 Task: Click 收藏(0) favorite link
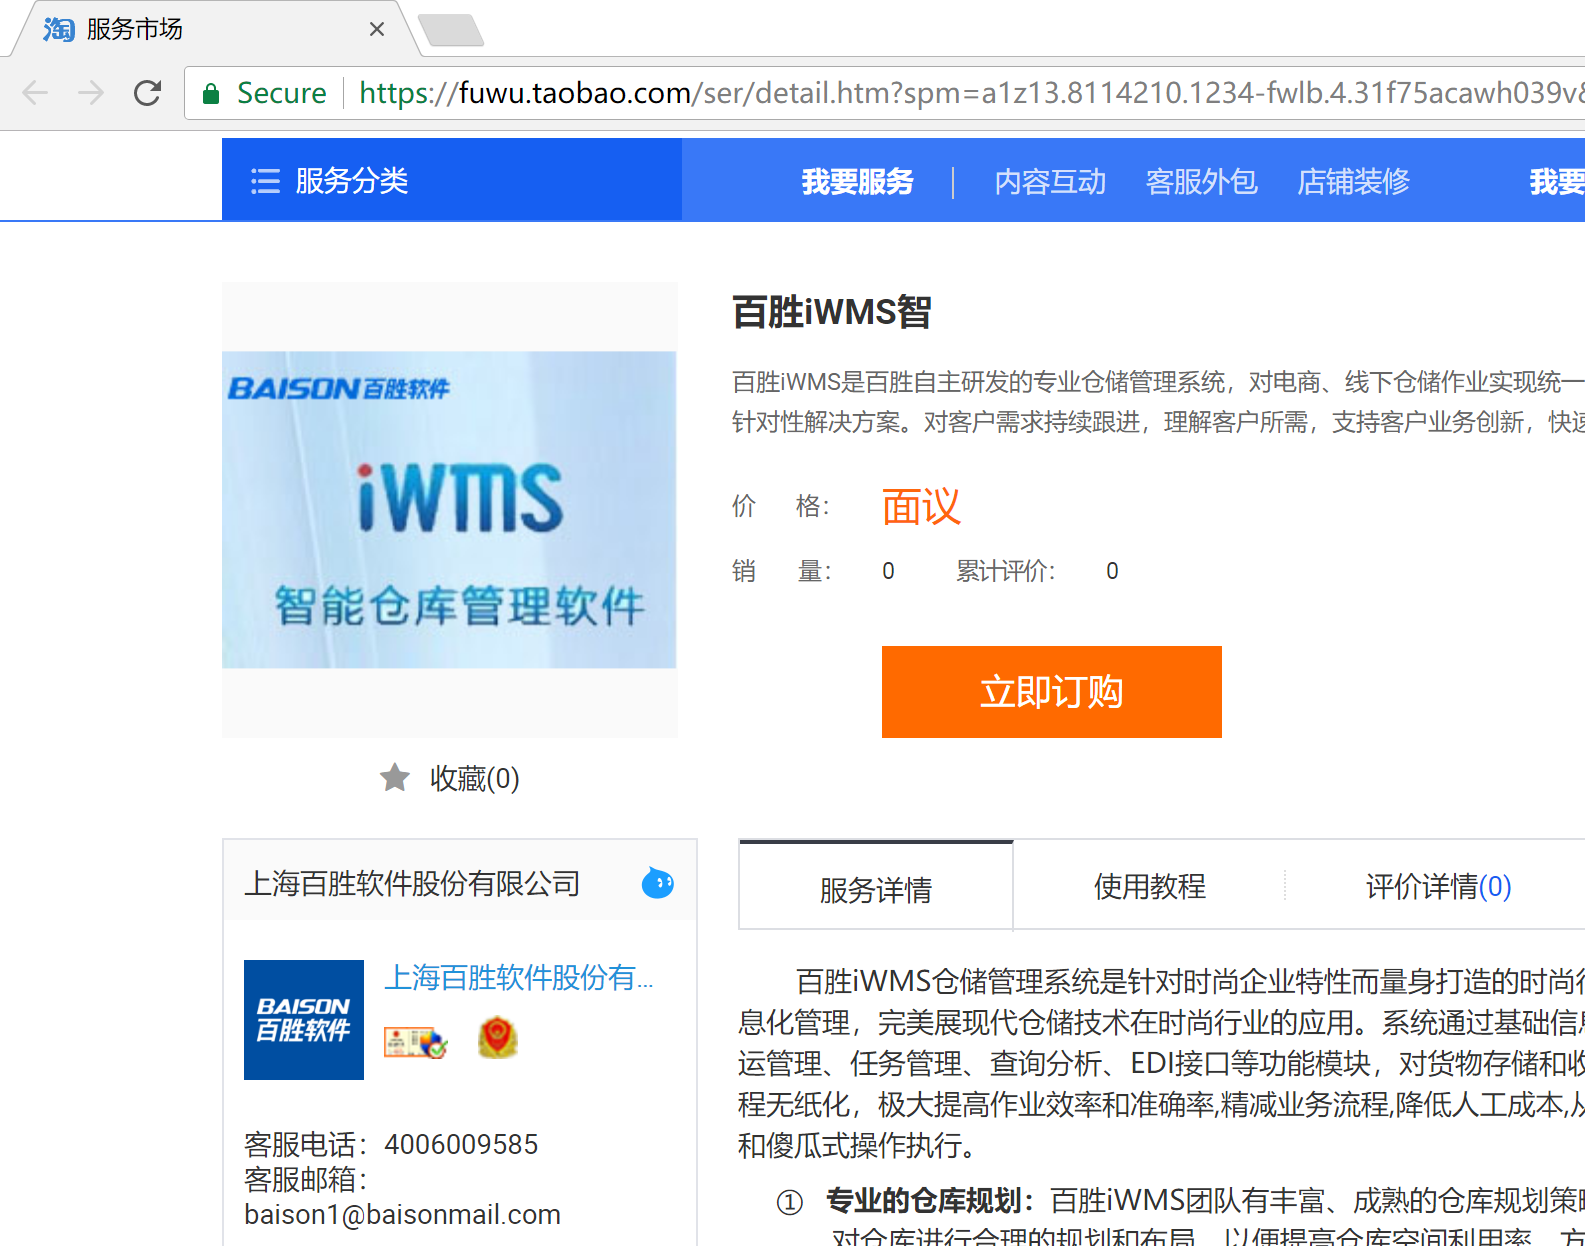(474, 778)
